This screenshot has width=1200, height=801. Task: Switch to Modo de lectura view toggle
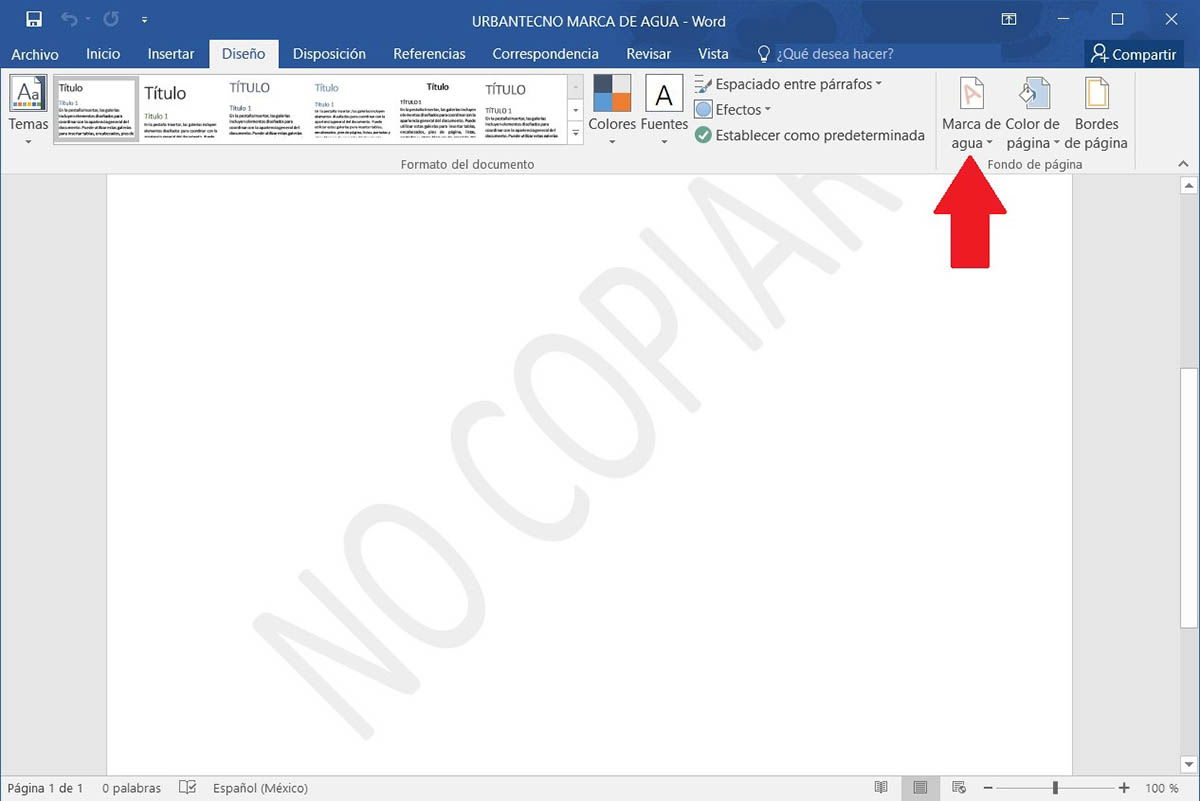point(881,788)
